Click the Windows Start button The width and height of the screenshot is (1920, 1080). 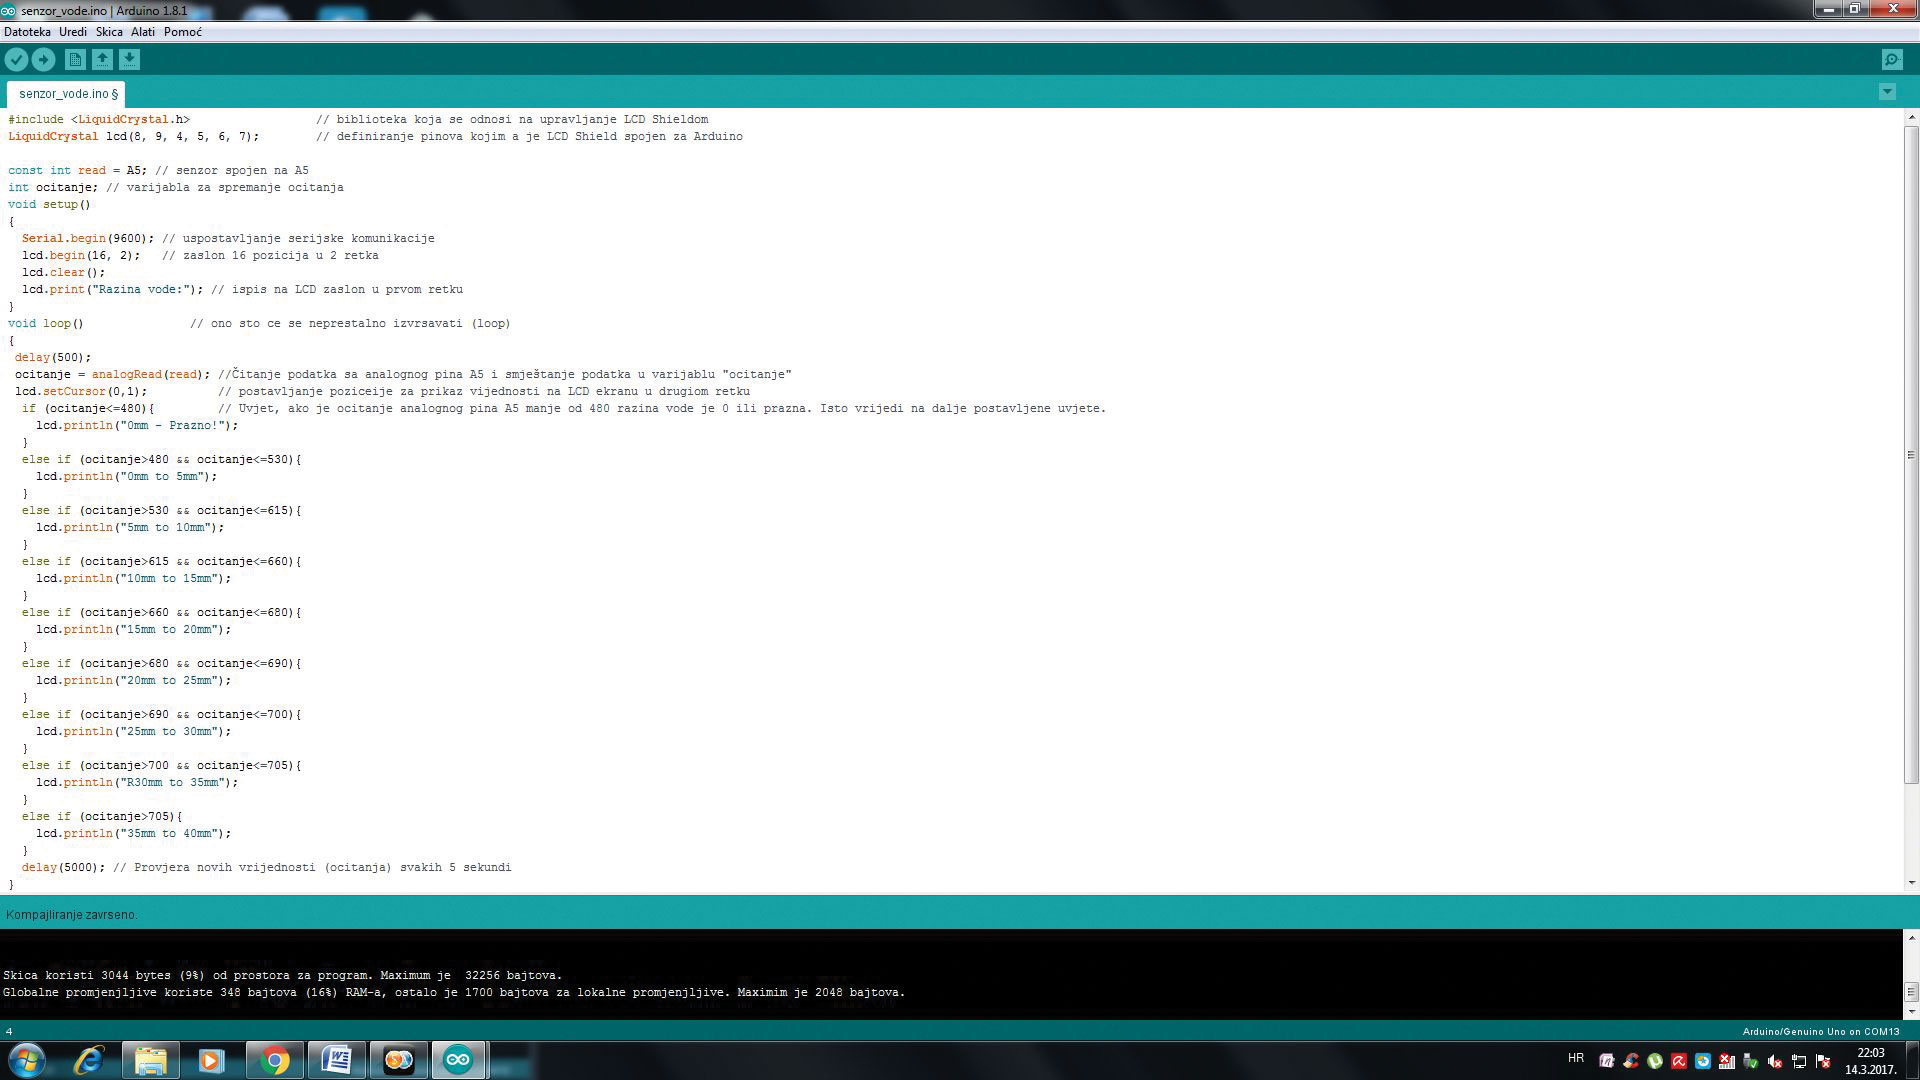pos(27,1060)
